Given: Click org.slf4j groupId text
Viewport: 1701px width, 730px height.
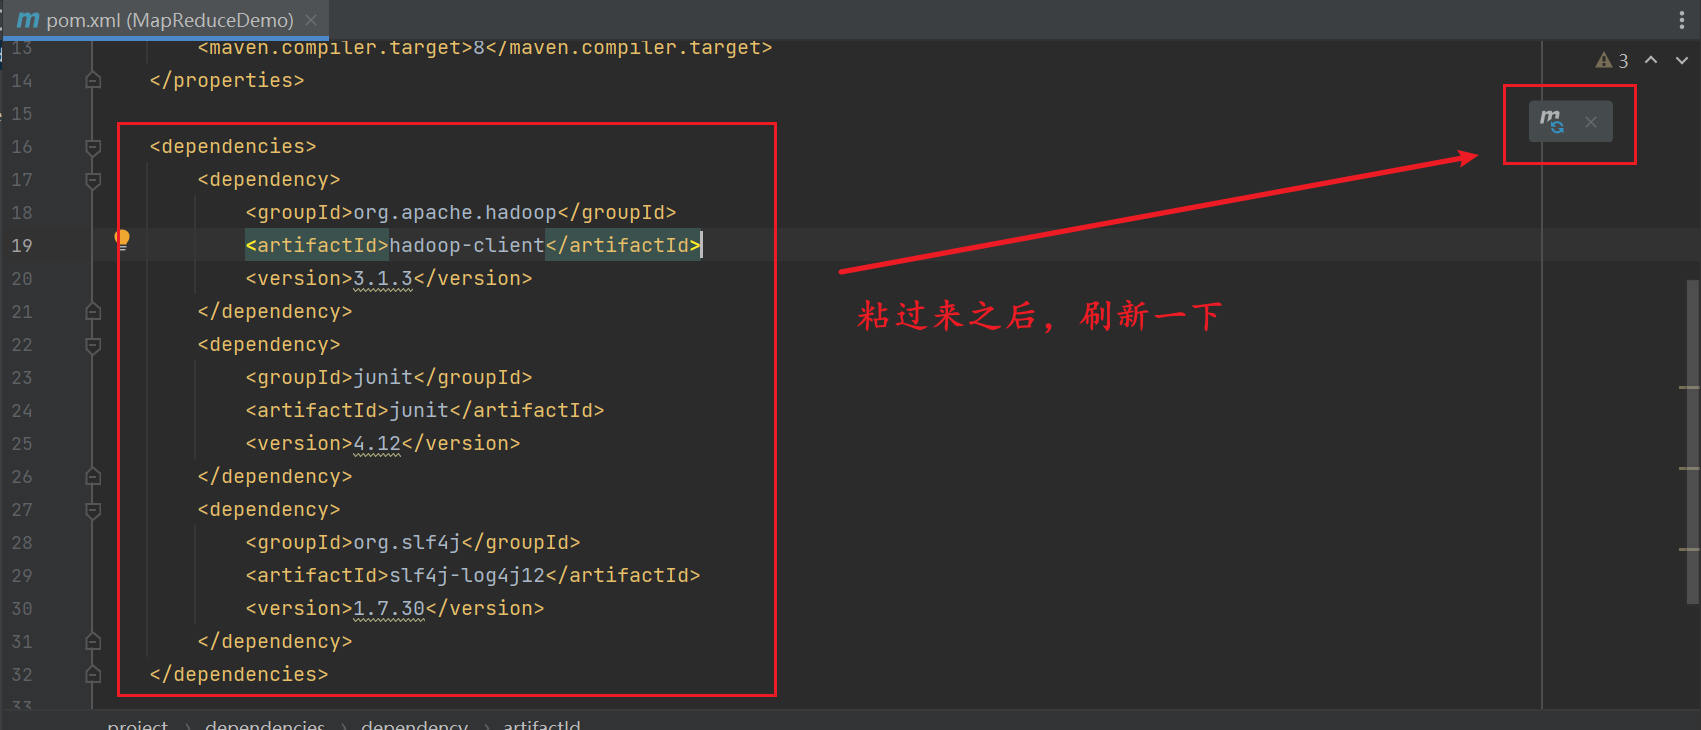Looking at the screenshot, I should 407,542.
